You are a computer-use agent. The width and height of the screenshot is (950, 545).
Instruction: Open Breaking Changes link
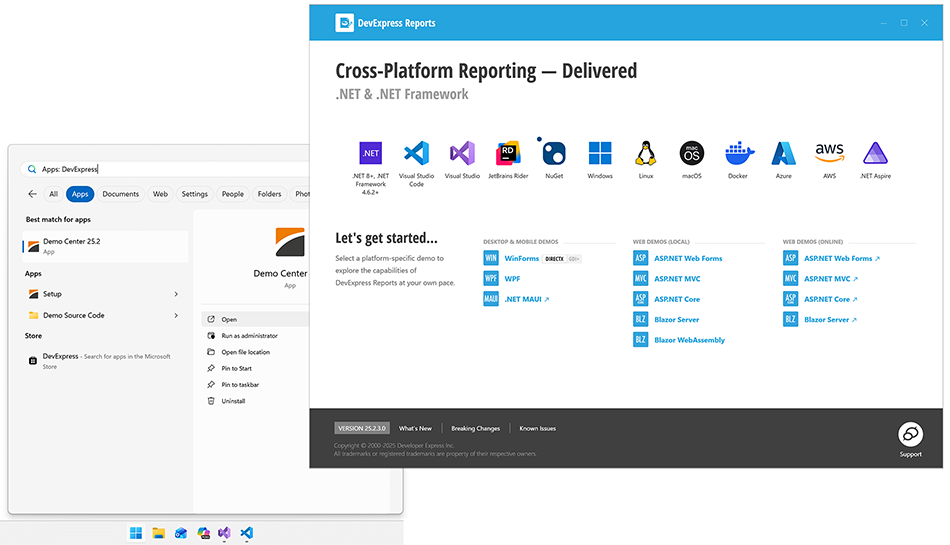476,429
